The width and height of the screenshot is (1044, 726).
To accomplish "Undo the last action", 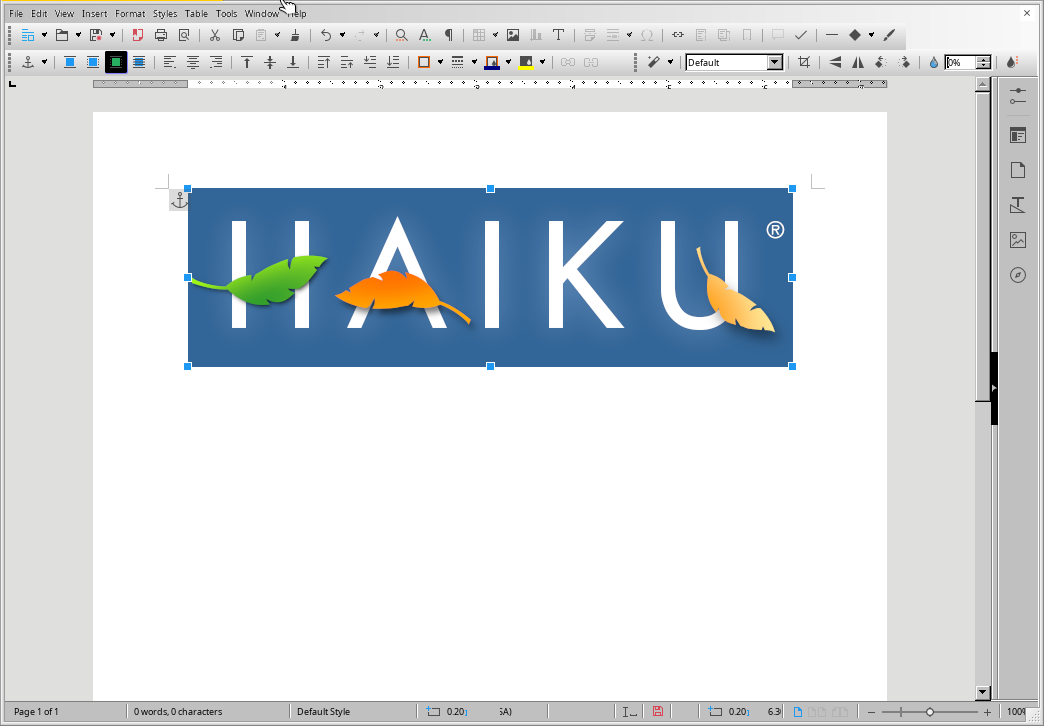I will [x=326, y=35].
